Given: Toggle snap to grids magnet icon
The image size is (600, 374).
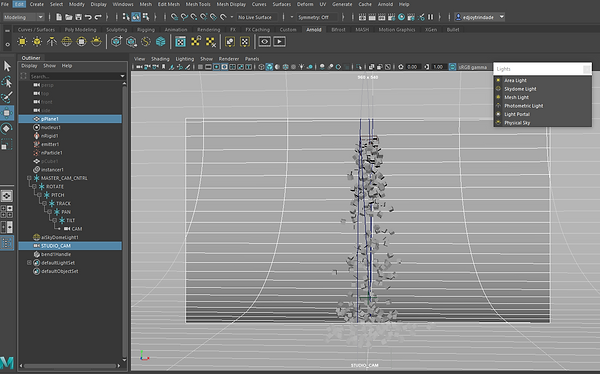Looking at the screenshot, I should click(x=174, y=17).
